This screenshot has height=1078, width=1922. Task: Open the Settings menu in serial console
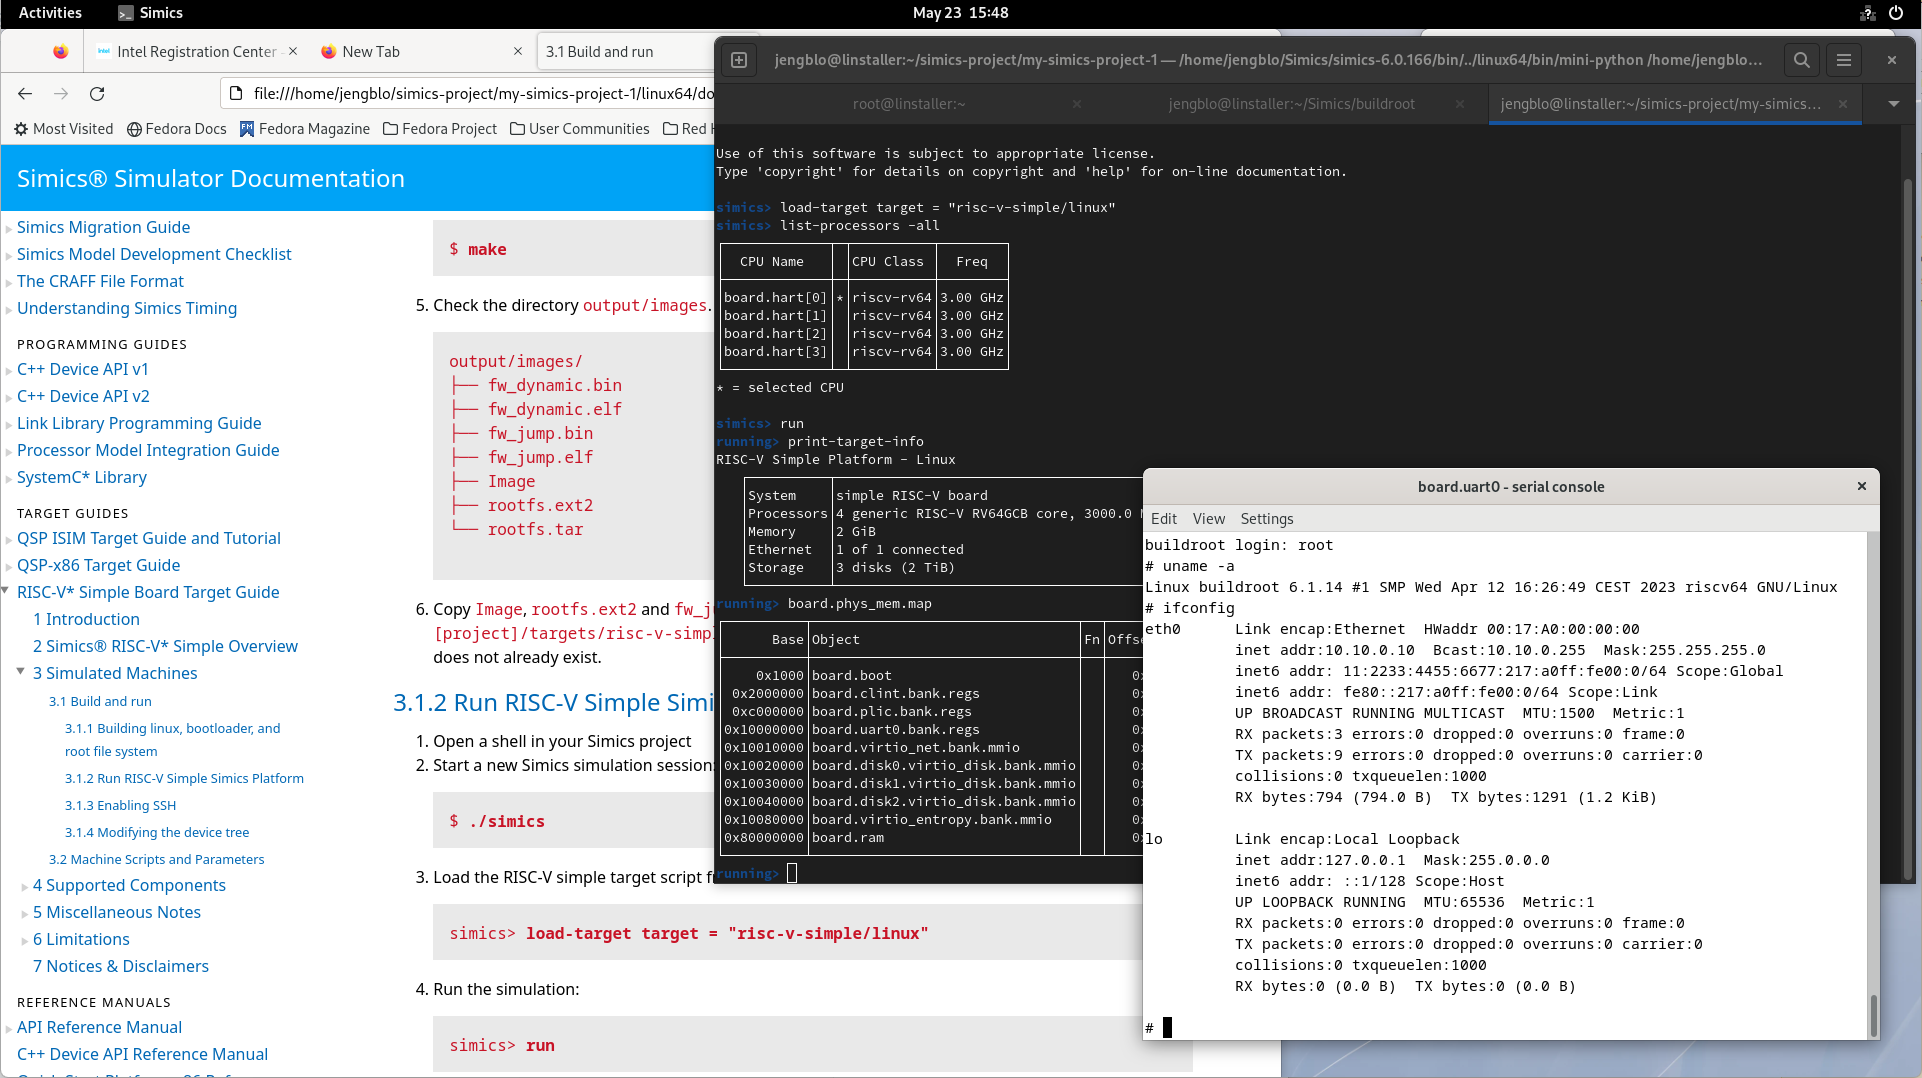1266,519
